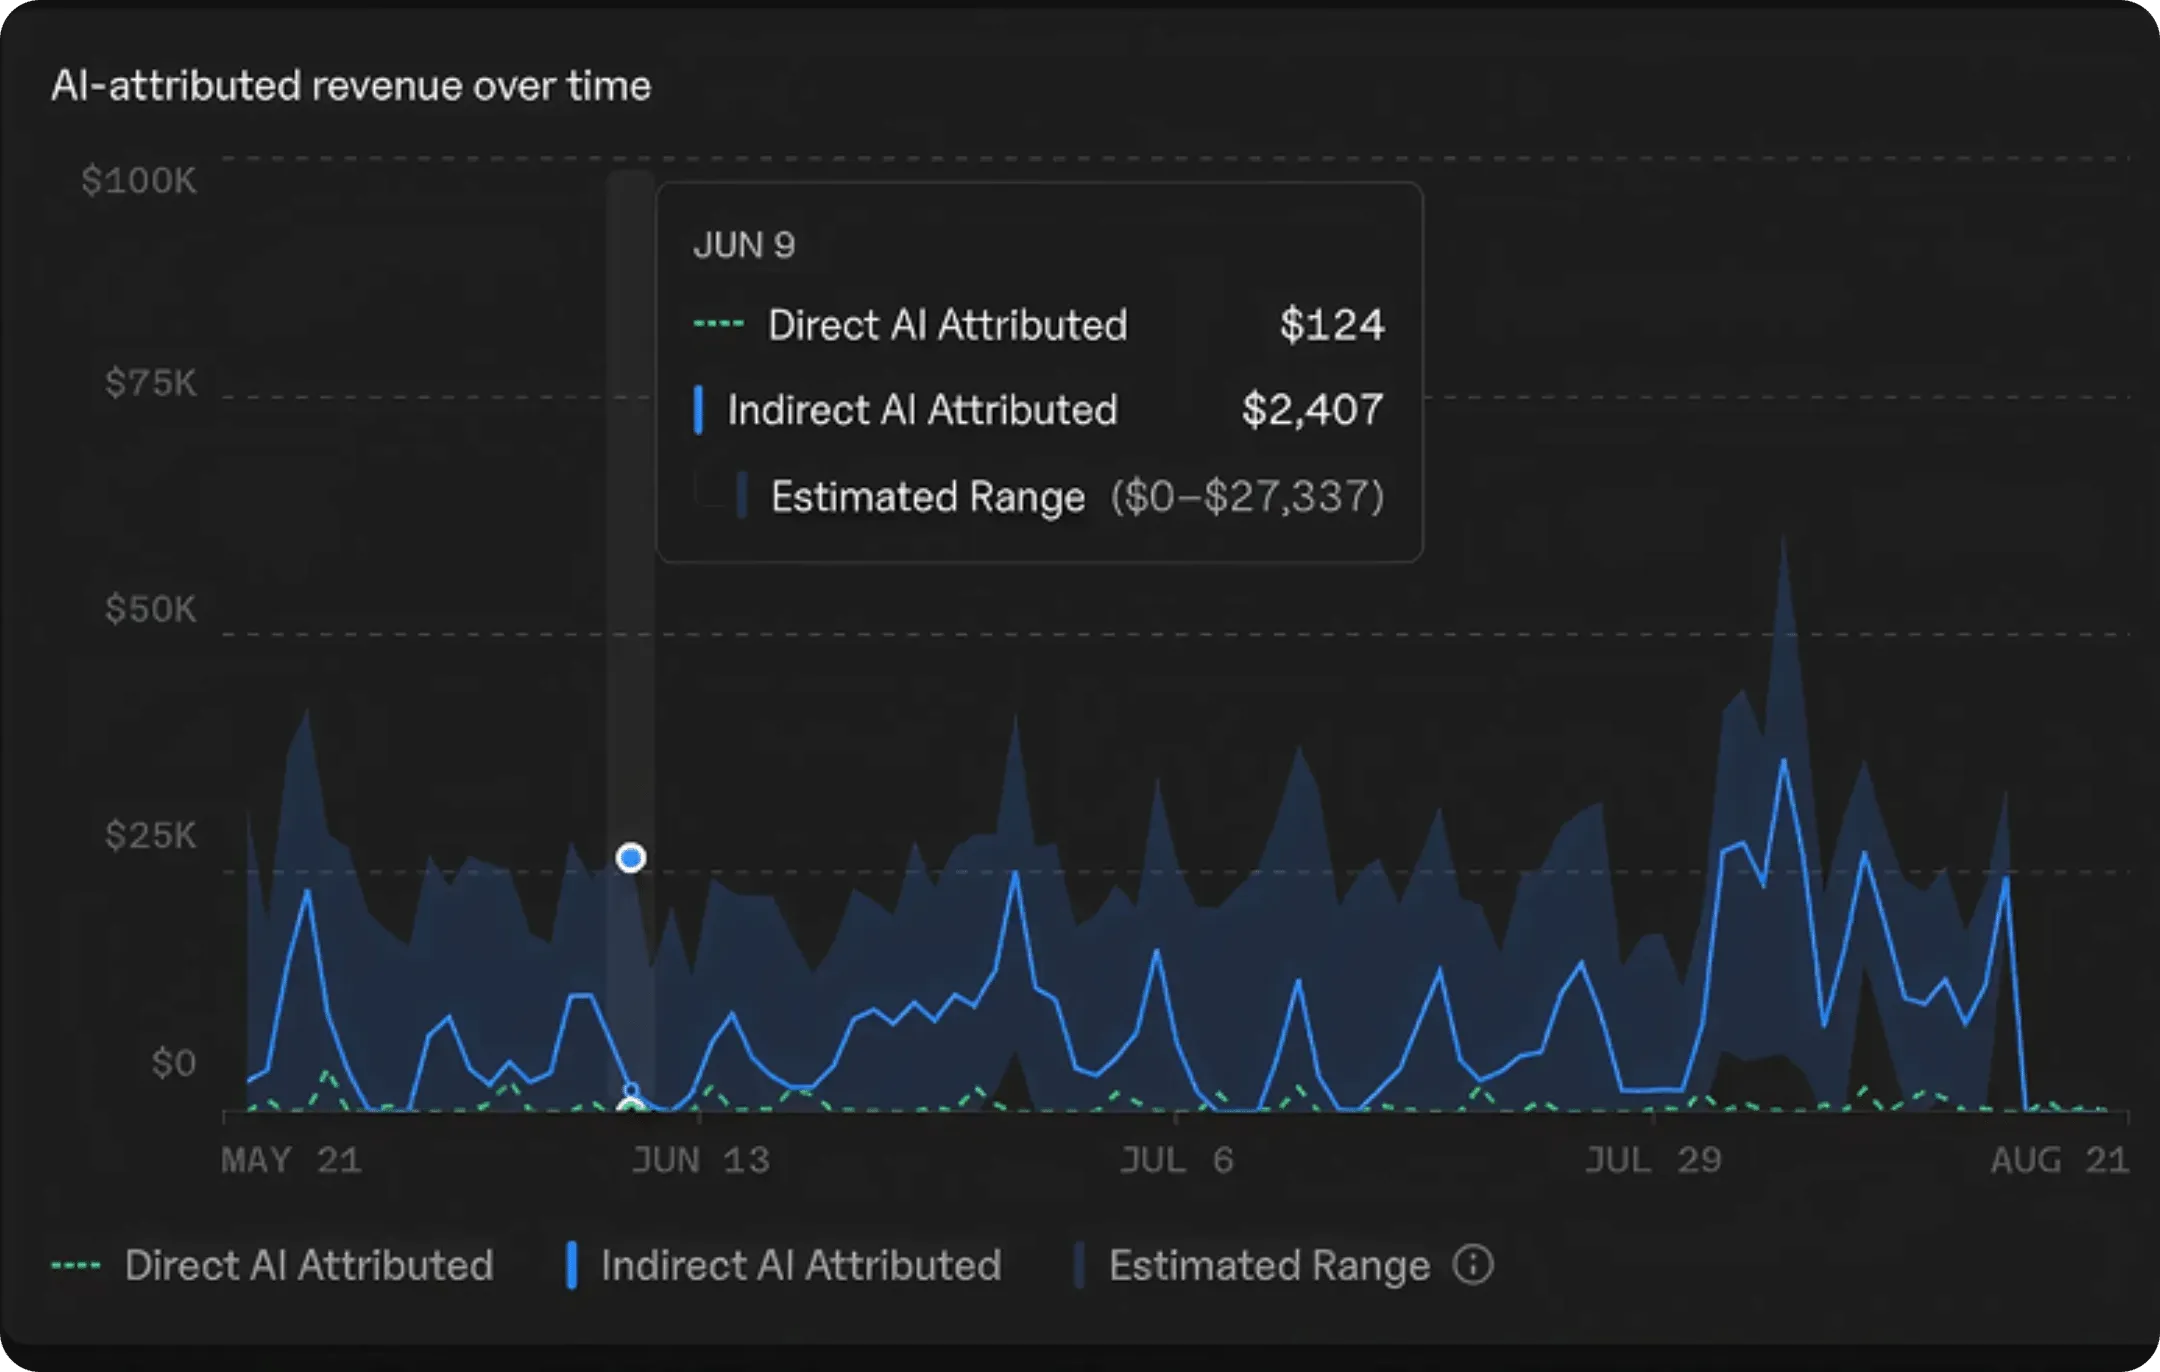Click the blue range marker dot near $25K
This screenshot has height=1372, width=2160.
tap(631, 857)
